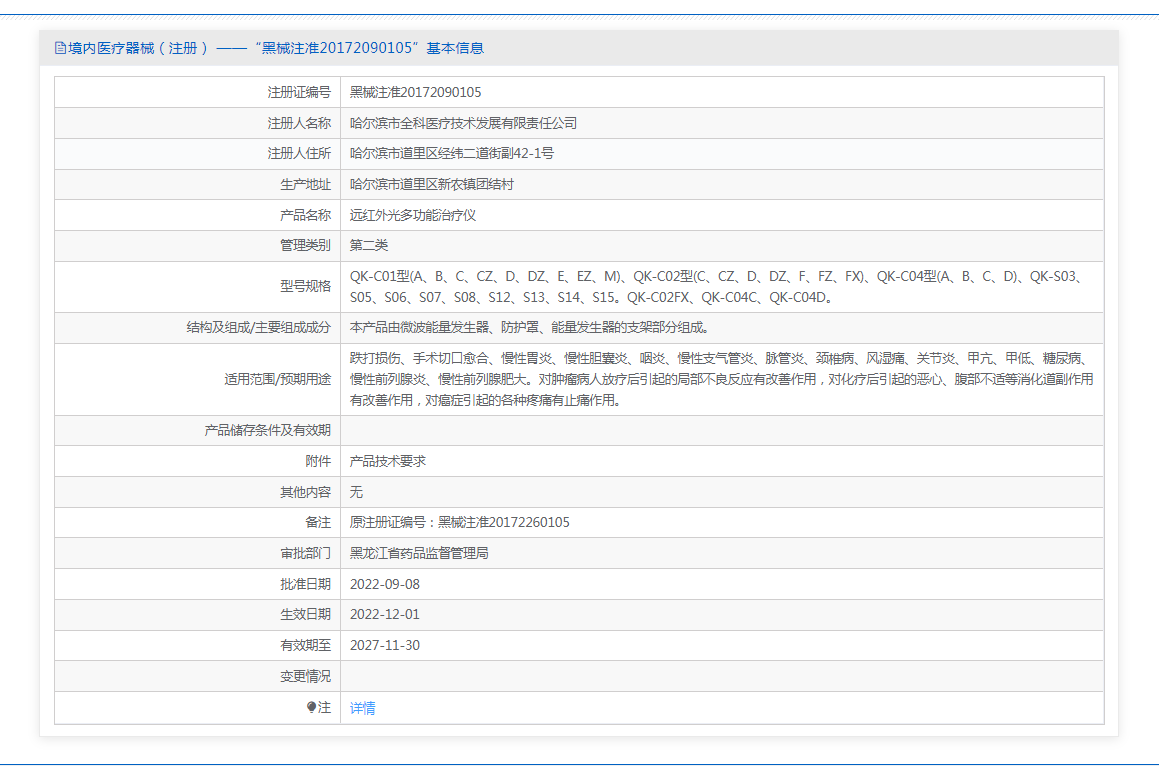The width and height of the screenshot is (1159, 766).
Task: Select product name 远红外光多功能治疗仪
Action: pyautogui.click(x=412, y=216)
